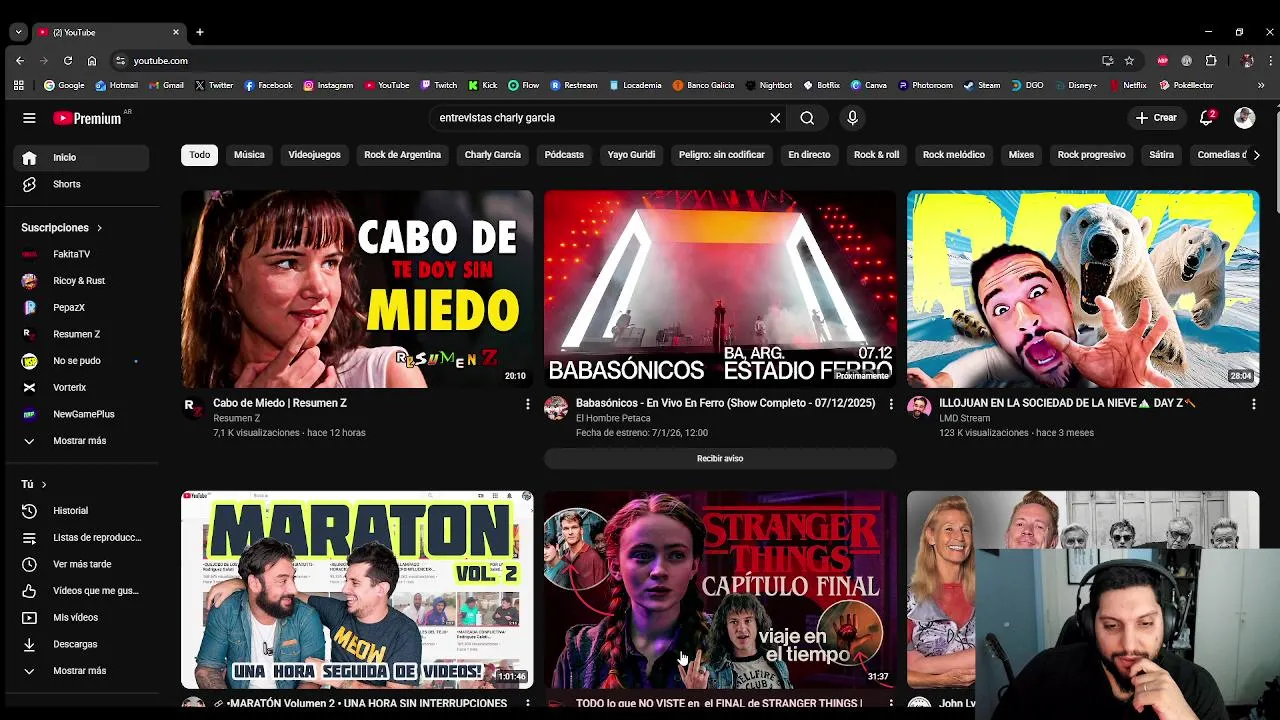Image resolution: width=1280 pixels, height=720 pixels.
Task: Open the ILLOJUAN EN LA SOCIEDAD DE LA NIEVE title
Action: (1067, 403)
